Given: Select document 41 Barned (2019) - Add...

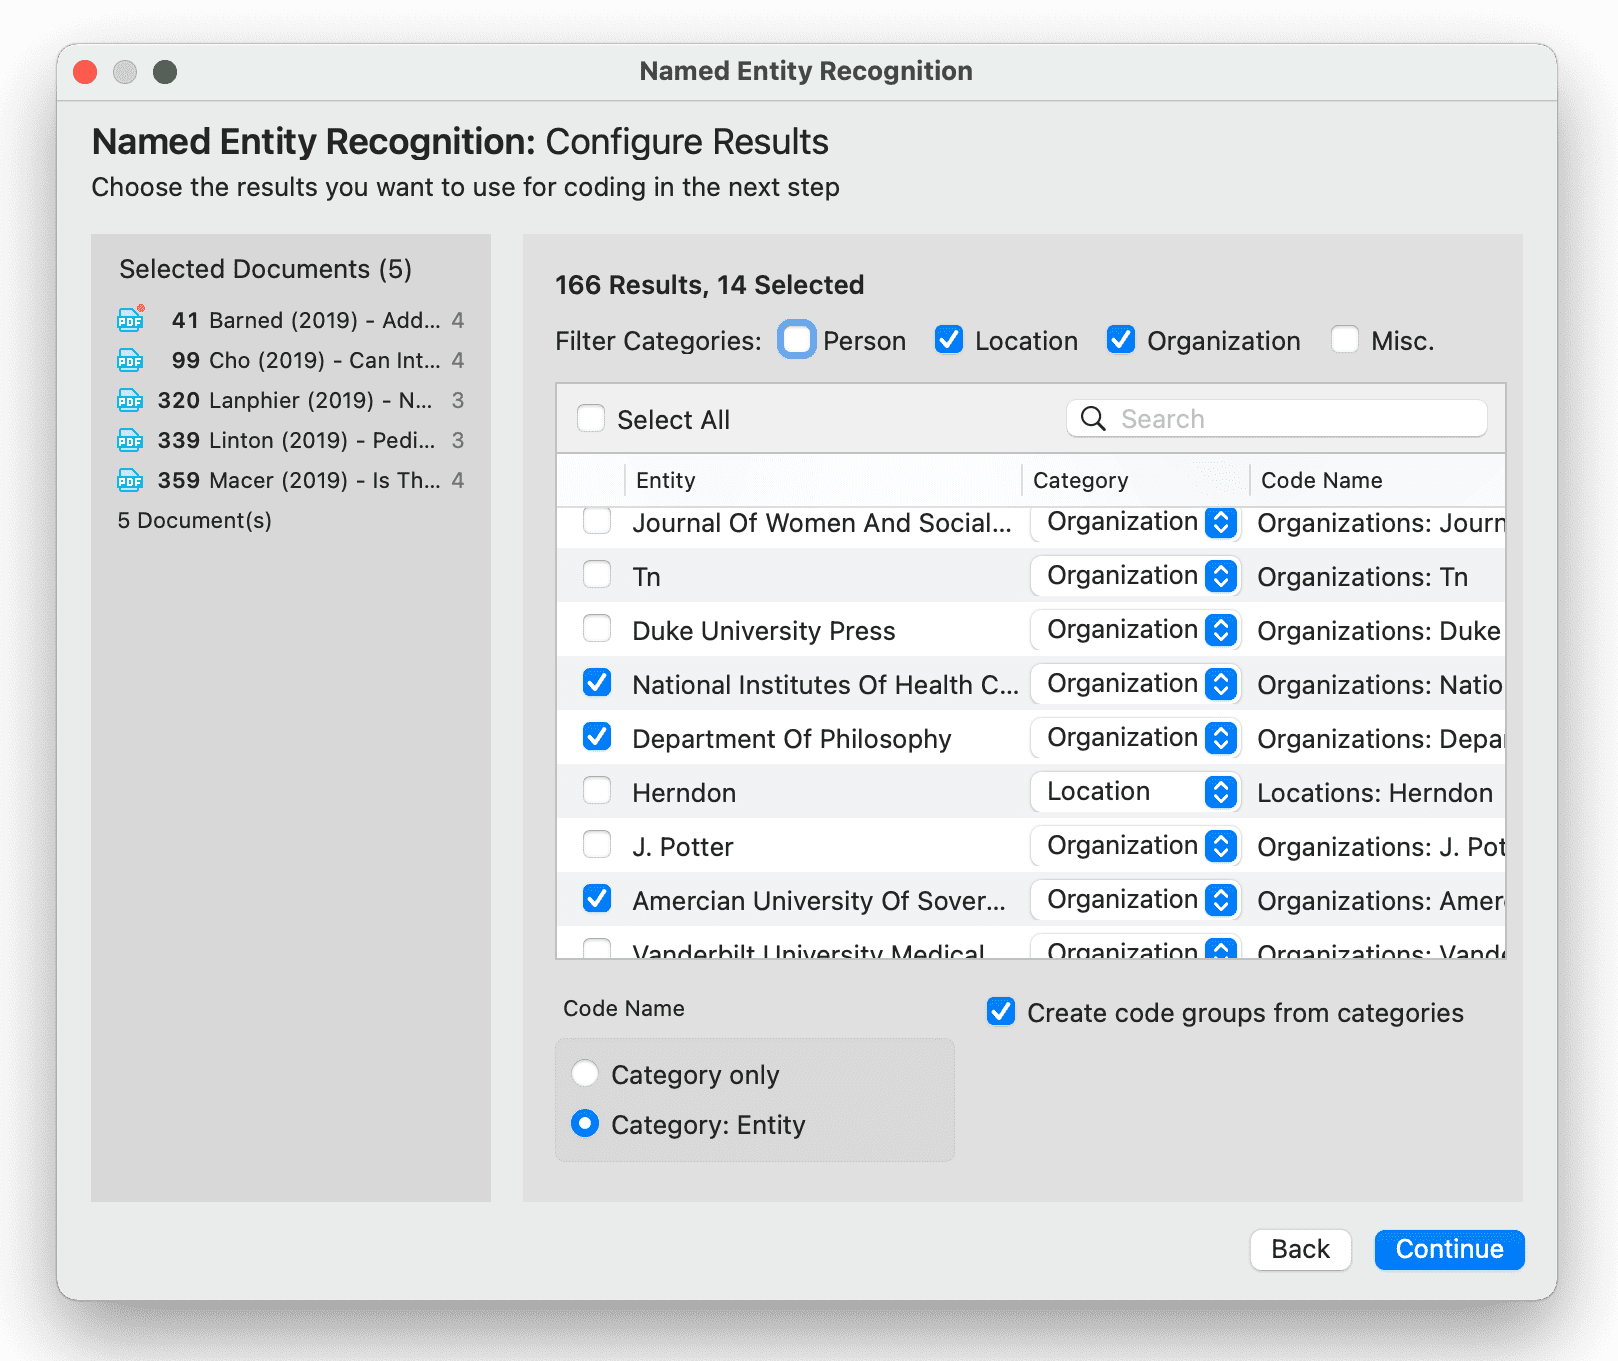Looking at the screenshot, I should click(x=291, y=320).
